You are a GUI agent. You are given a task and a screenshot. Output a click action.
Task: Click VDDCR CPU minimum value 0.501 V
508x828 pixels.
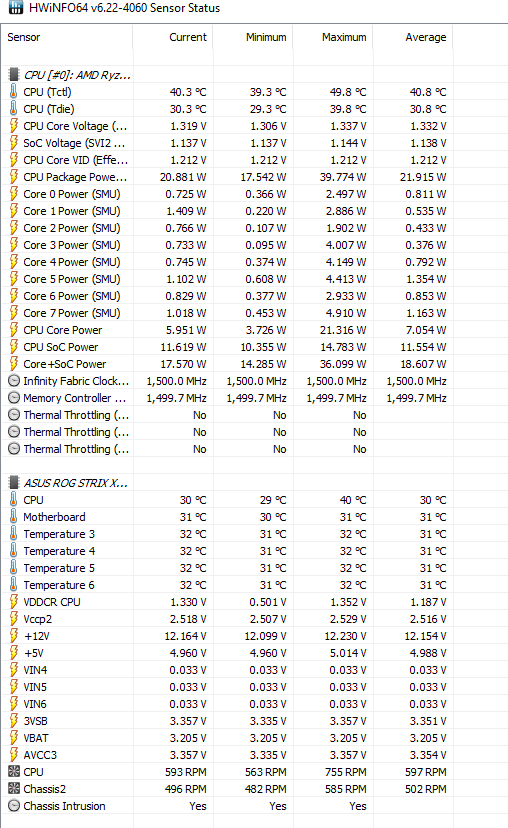point(267,601)
